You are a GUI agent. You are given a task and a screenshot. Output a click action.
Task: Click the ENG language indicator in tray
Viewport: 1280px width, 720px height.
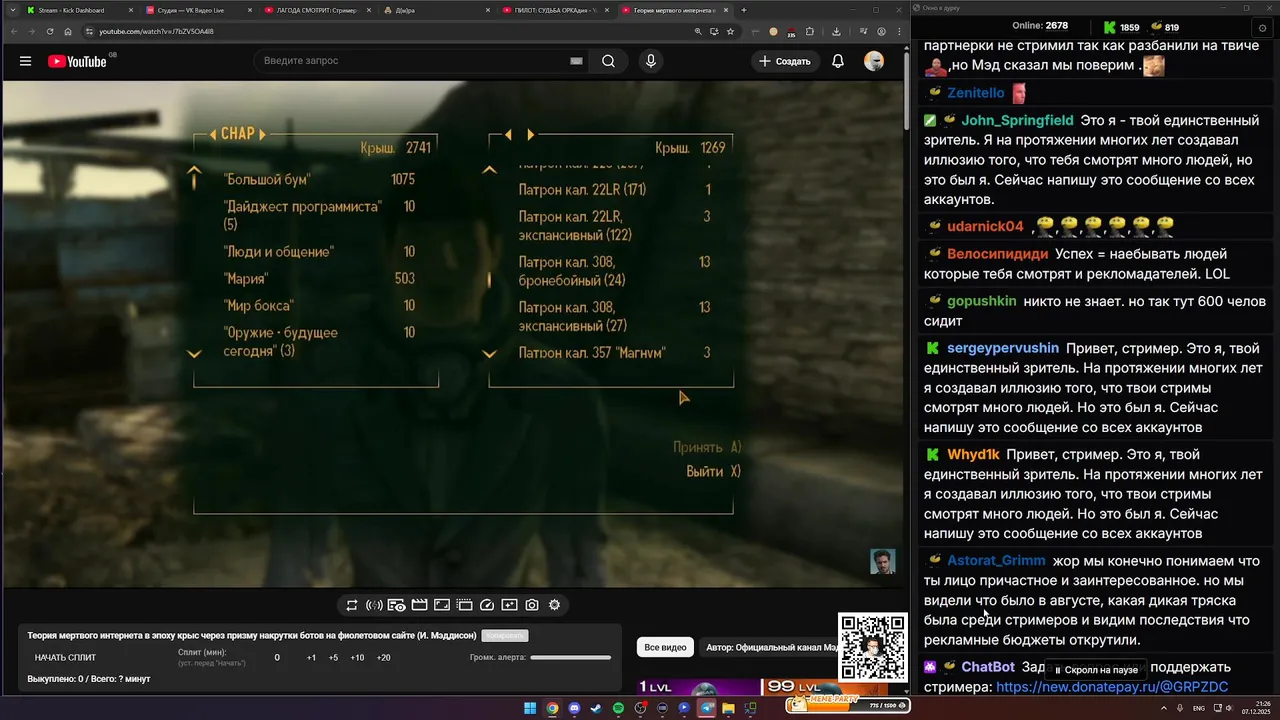pyautogui.click(x=1200, y=708)
